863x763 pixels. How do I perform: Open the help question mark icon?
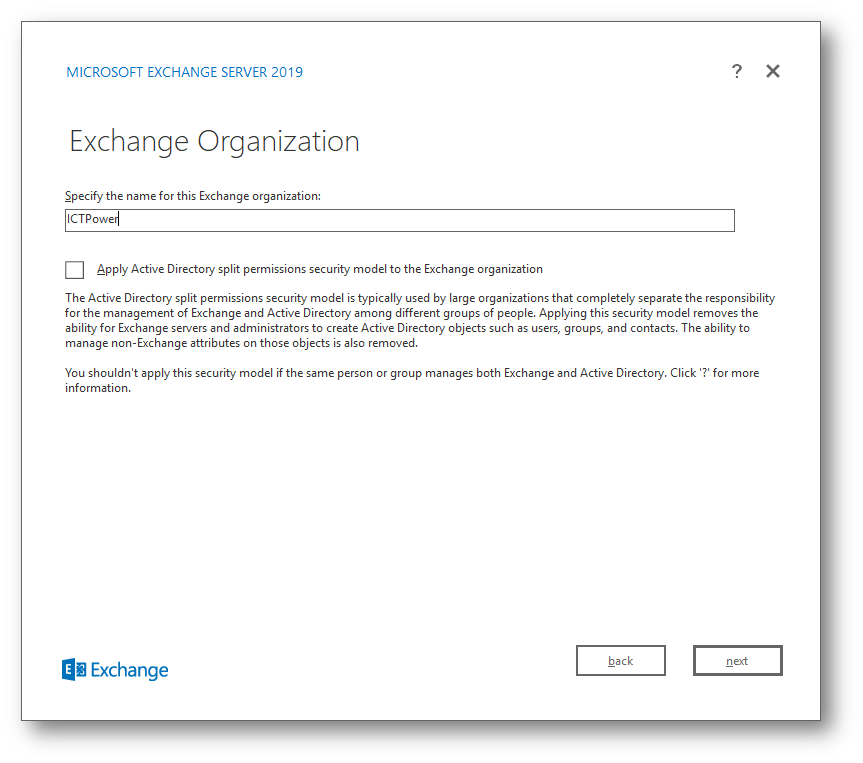(x=736, y=71)
